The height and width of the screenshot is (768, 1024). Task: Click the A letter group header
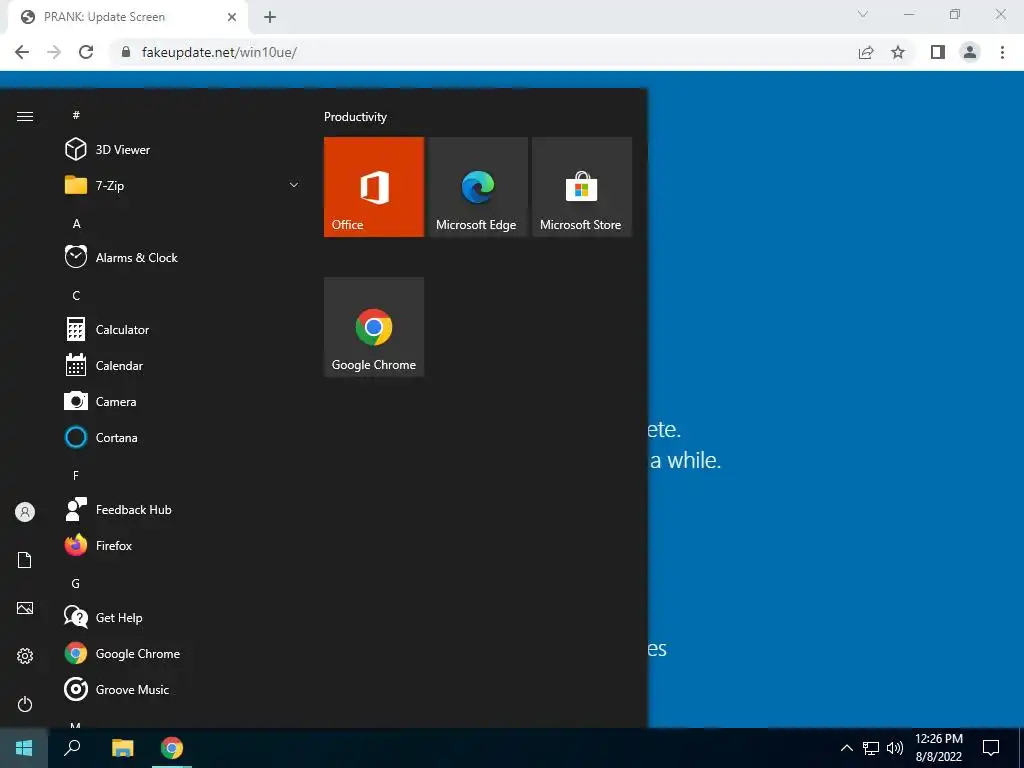(x=76, y=223)
